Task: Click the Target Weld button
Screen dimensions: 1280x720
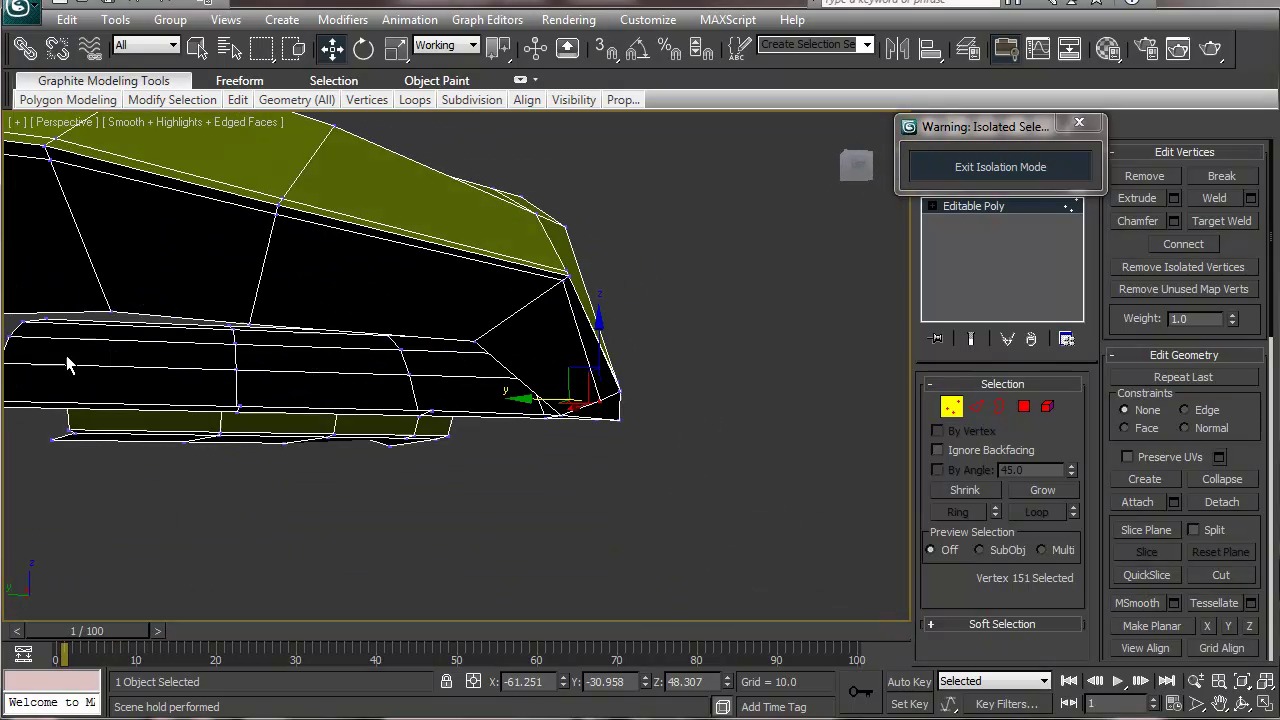Action: 1221,221
